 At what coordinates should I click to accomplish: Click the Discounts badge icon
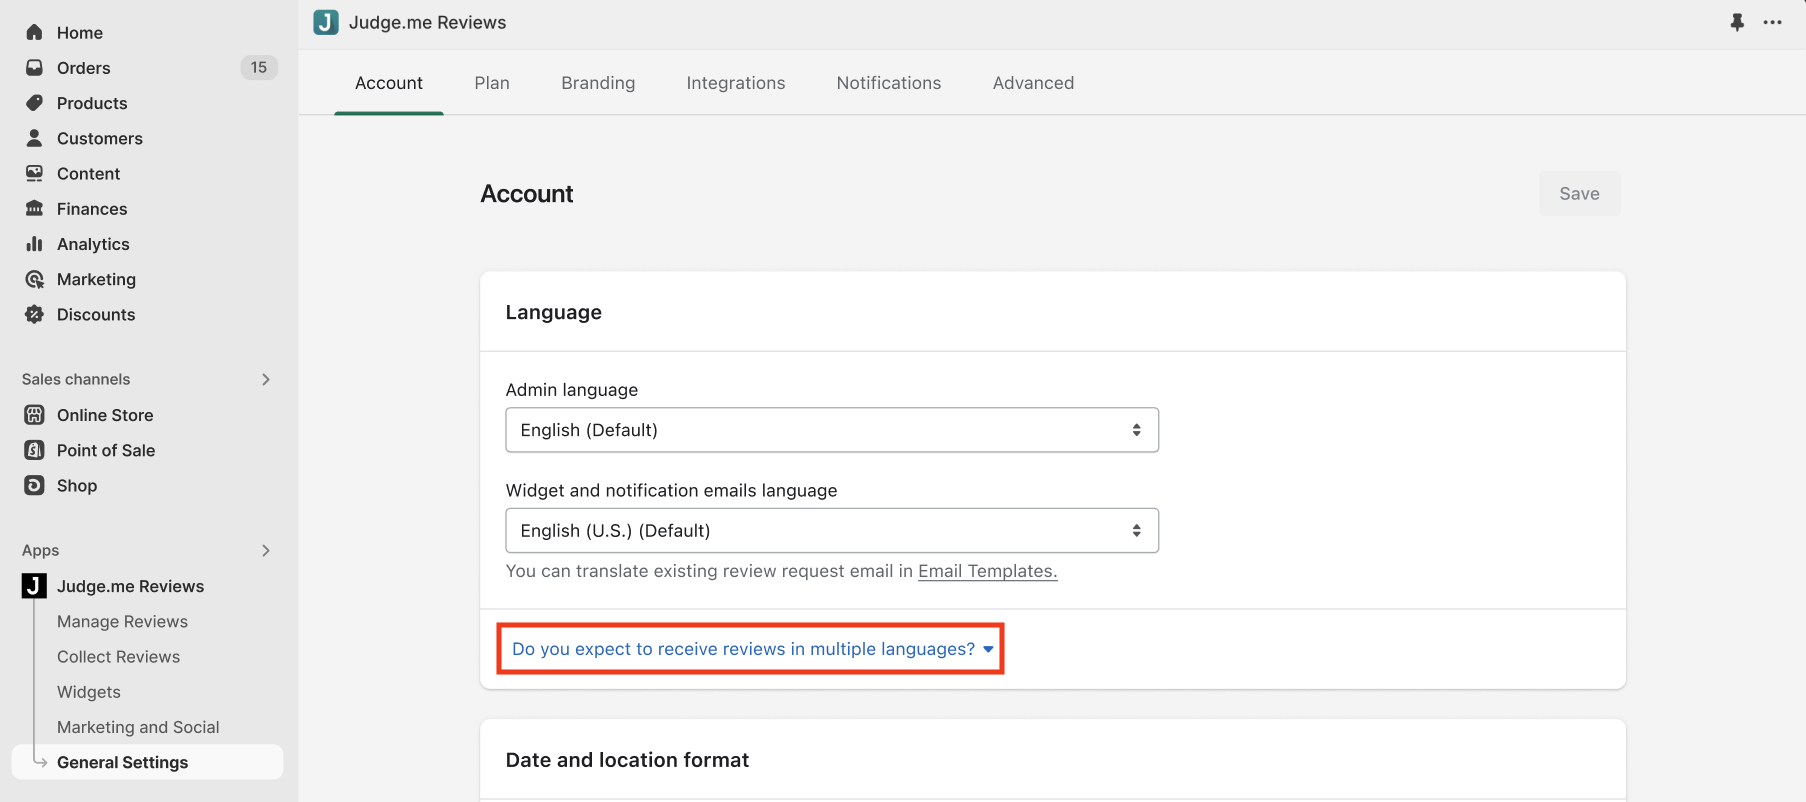pyautogui.click(x=34, y=314)
